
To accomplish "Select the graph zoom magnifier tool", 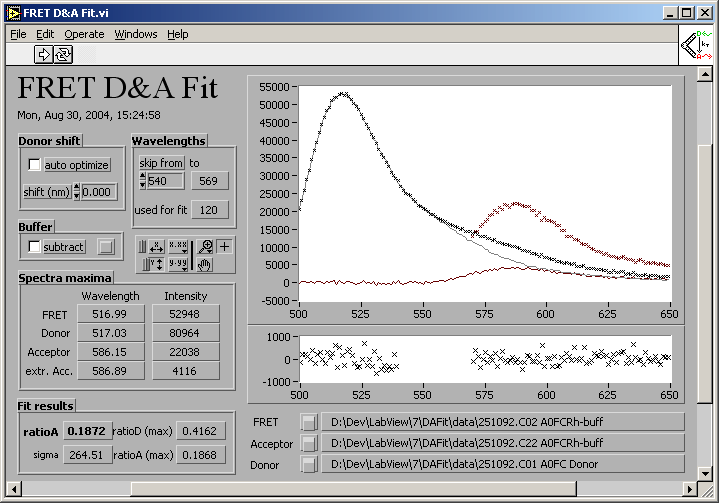I will pos(206,247).
